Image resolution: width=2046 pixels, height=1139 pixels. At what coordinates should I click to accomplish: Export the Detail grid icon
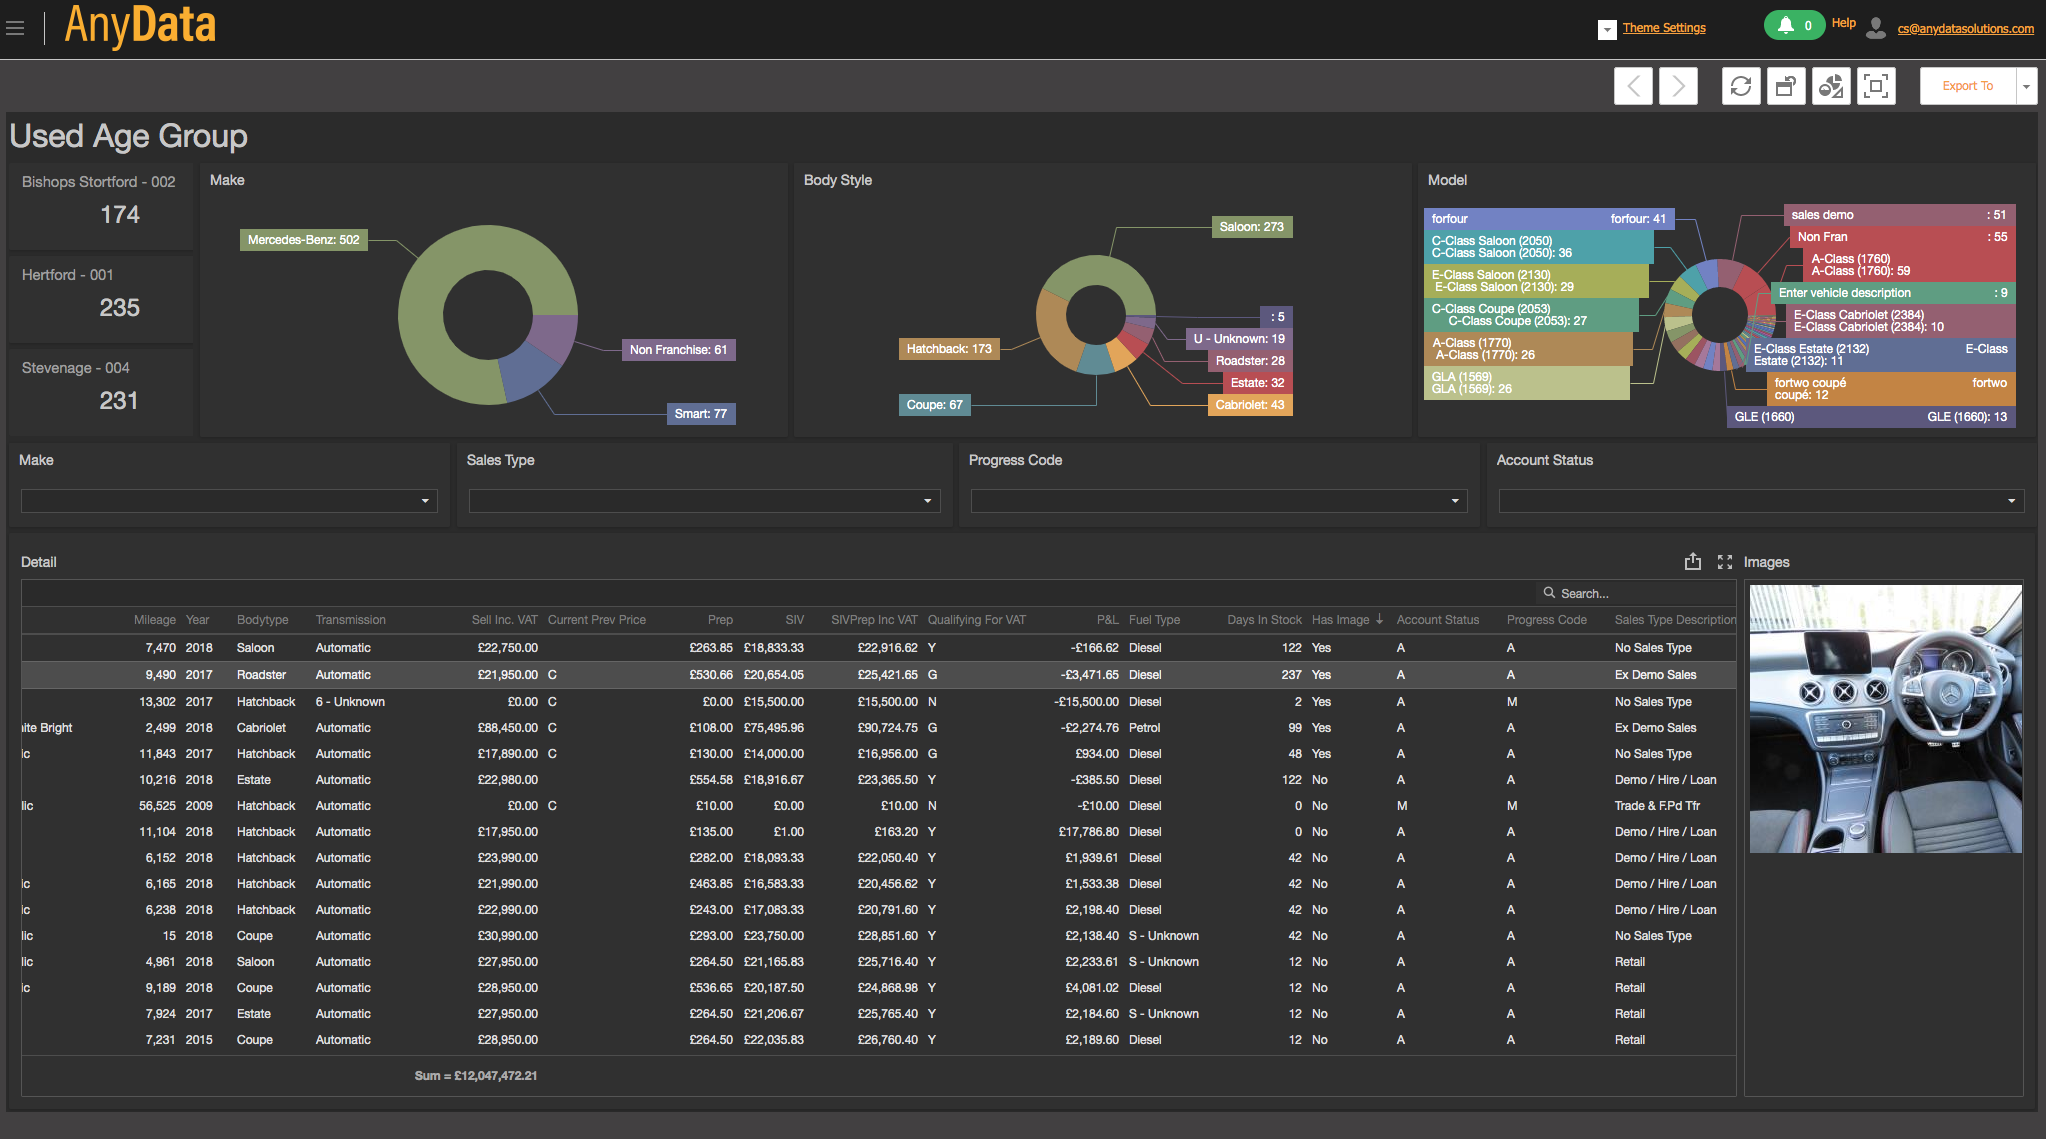coord(1692,562)
